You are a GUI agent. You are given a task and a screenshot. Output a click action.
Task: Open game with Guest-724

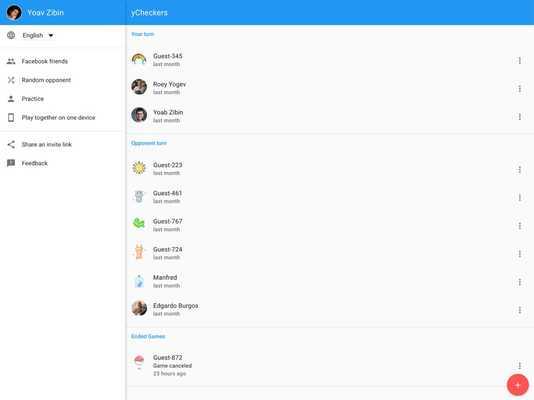tap(330, 253)
